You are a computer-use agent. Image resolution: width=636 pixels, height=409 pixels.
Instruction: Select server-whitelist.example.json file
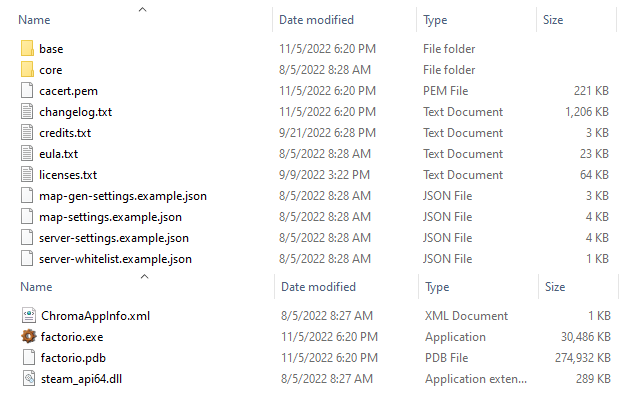(x=115, y=258)
